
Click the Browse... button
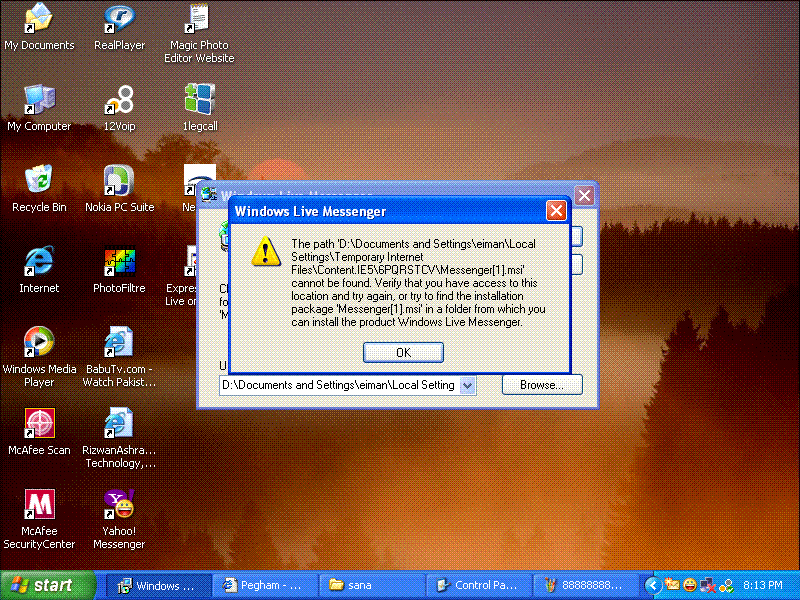coord(541,385)
